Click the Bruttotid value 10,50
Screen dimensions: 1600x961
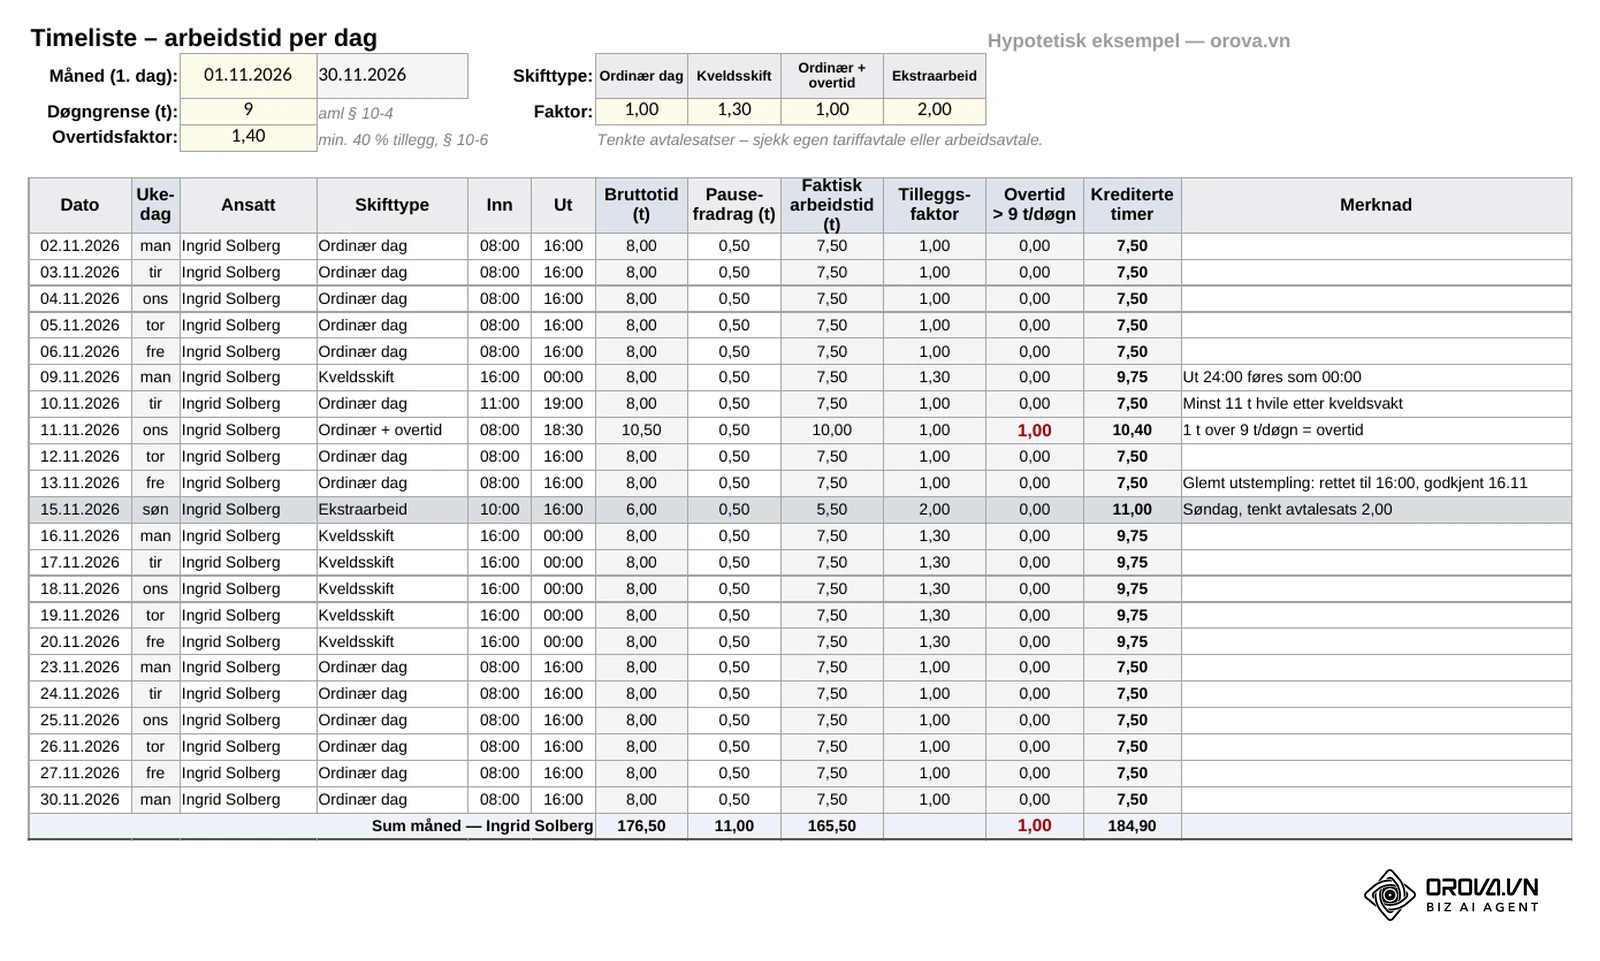(x=641, y=431)
